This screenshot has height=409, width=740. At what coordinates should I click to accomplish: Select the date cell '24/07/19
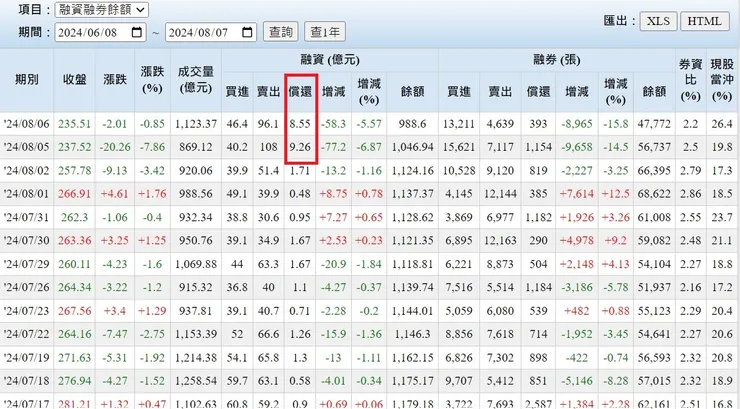coord(26,358)
